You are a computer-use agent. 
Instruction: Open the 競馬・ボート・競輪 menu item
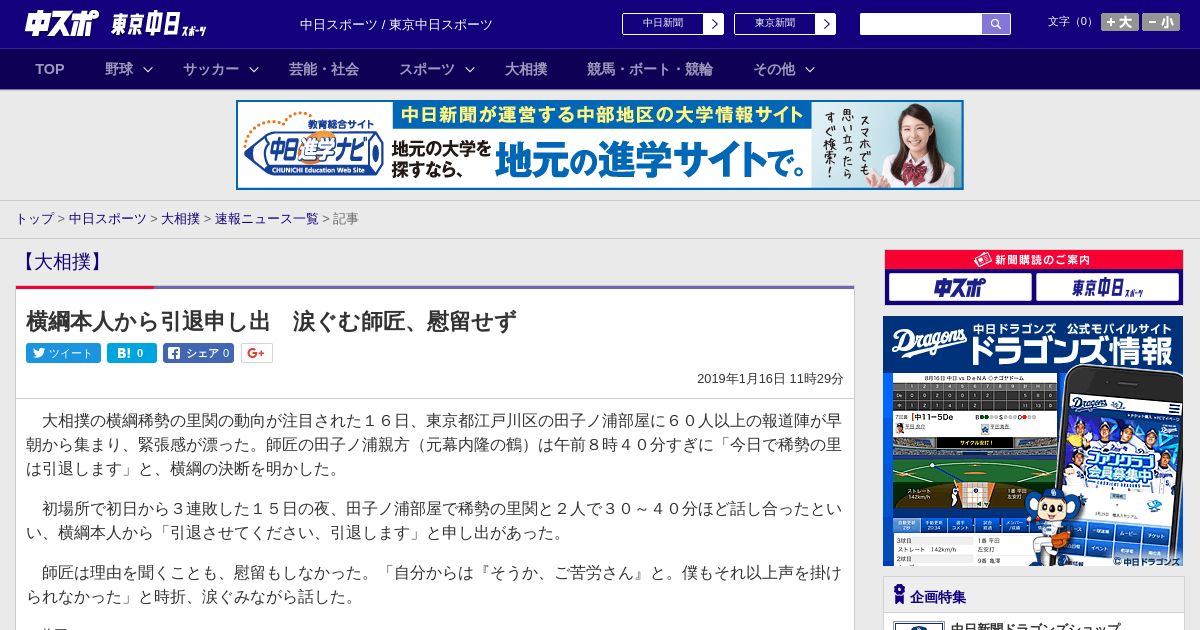click(650, 69)
